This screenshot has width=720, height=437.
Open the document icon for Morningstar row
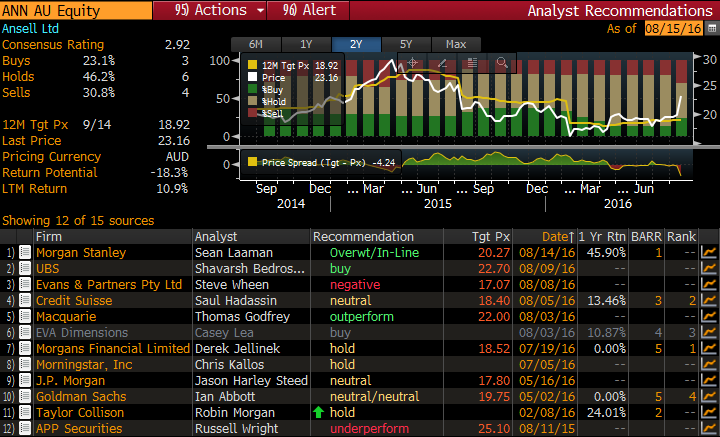[x=25, y=364]
